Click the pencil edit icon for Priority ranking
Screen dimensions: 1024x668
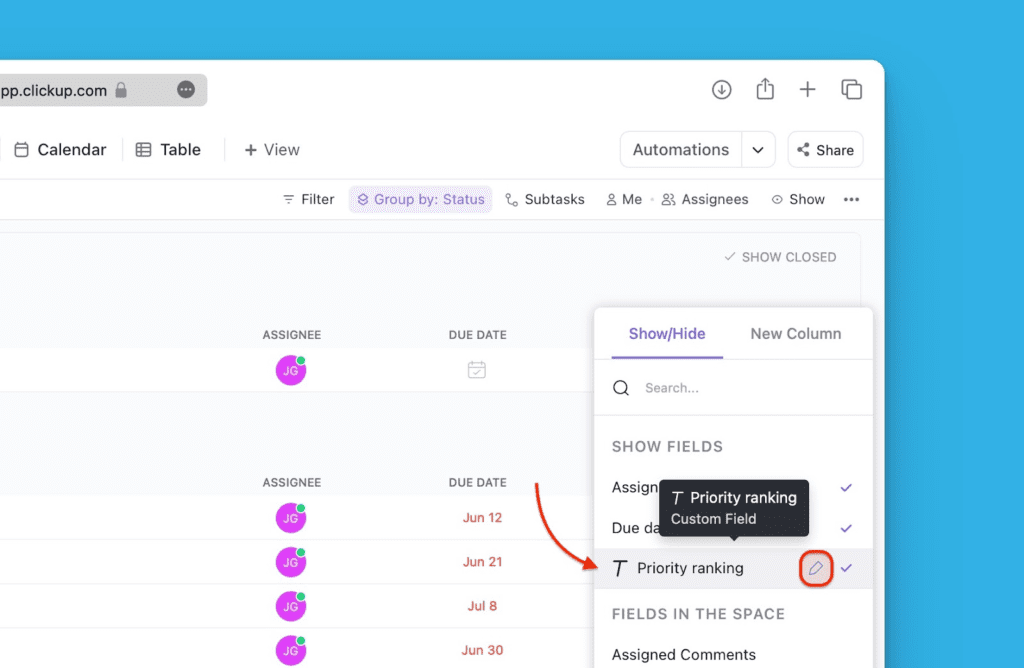816,568
